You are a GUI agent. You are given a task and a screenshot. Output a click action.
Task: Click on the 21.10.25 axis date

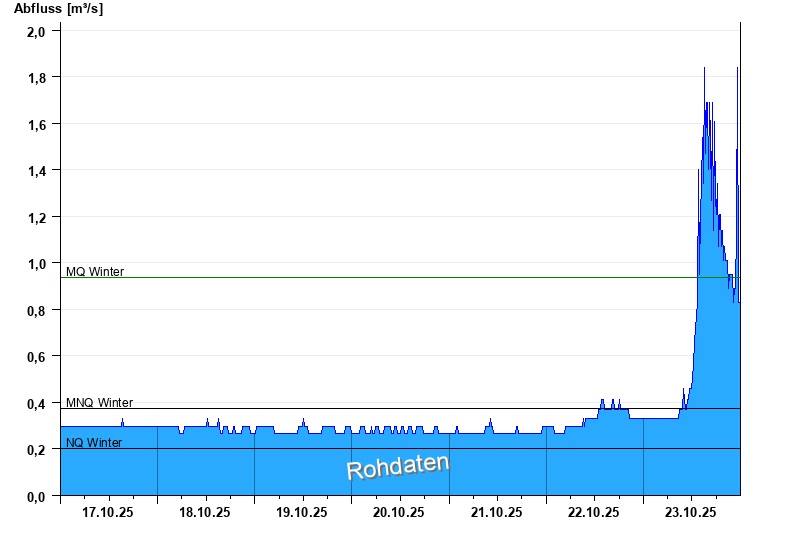tap(496, 512)
